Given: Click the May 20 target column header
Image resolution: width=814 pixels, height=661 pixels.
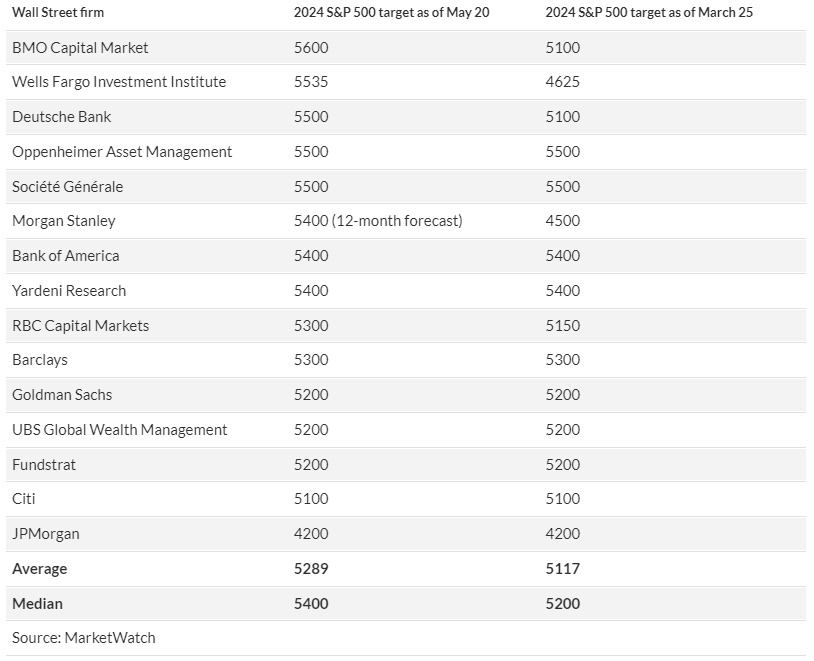Looking at the screenshot, I should click(x=391, y=12).
